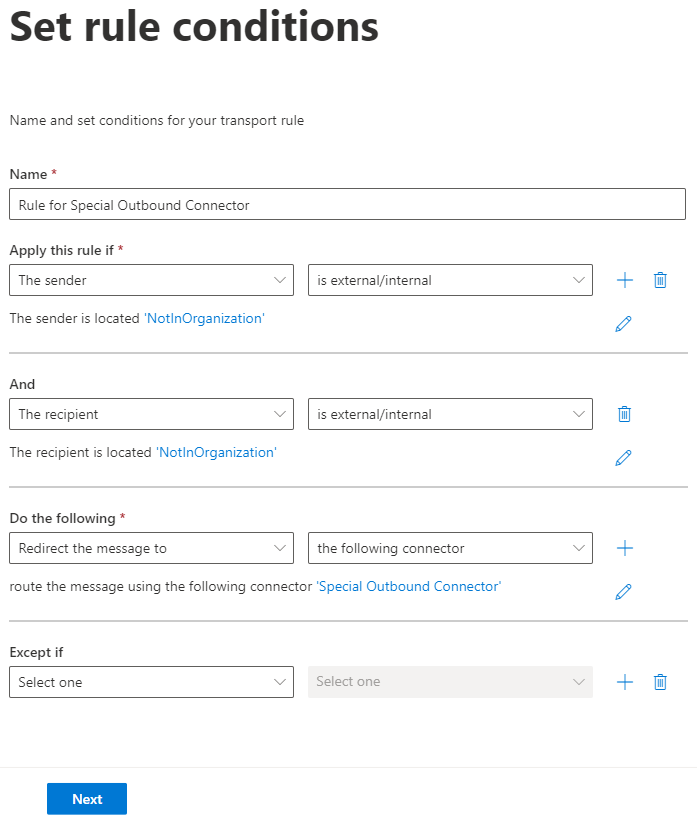The image size is (697, 823).
Task: Expand the sender 'is external/internal' dropdown
Action: pyautogui.click(x=450, y=280)
